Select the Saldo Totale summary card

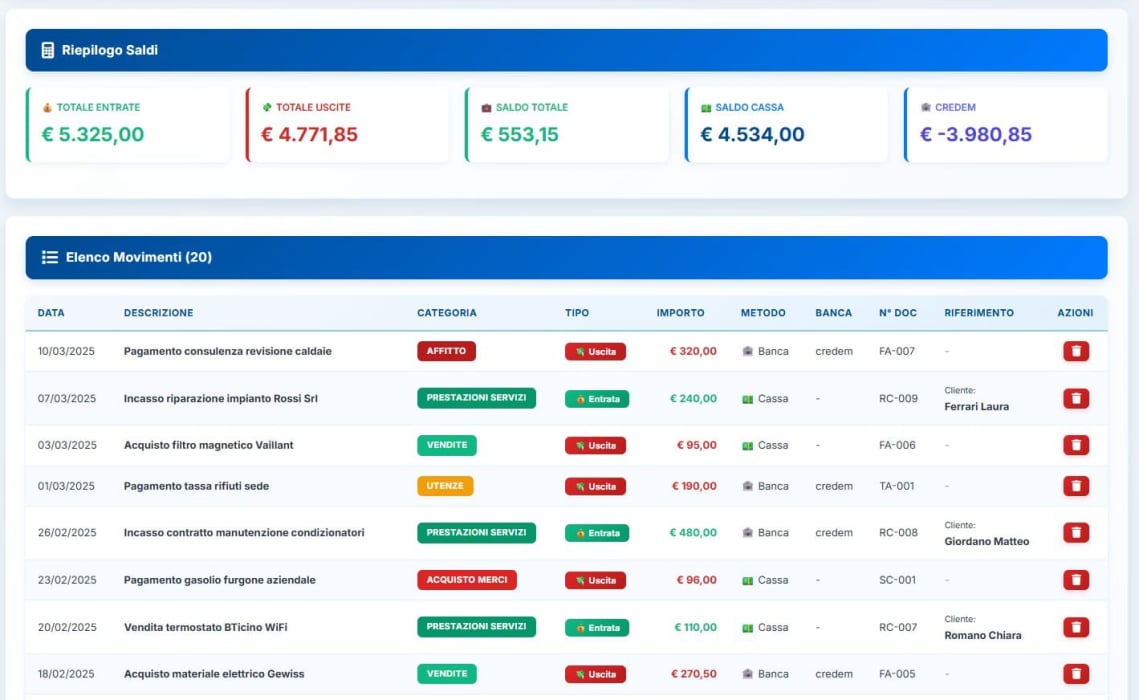coord(567,124)
